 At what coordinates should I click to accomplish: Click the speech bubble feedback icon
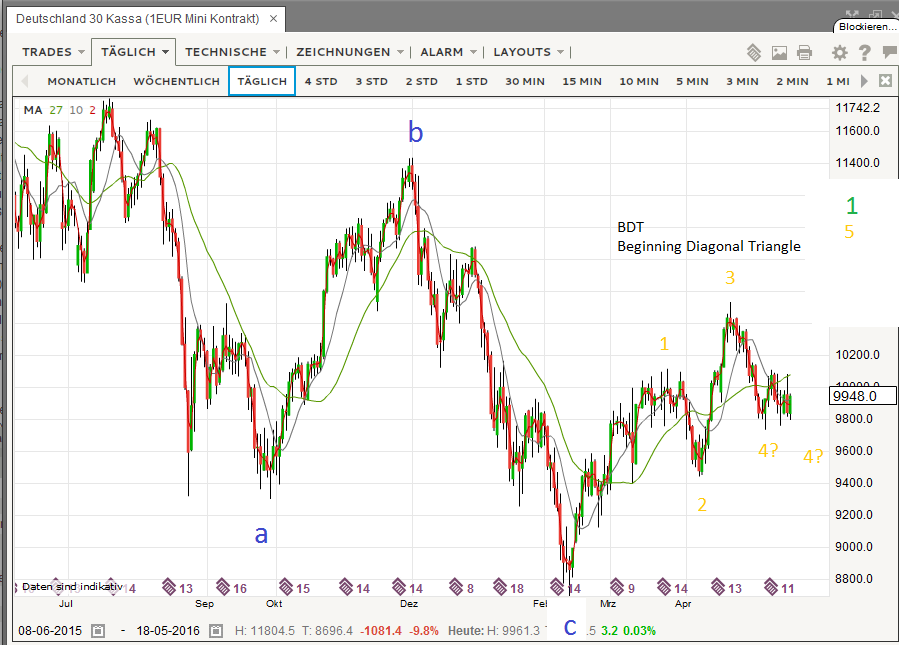[889, 52]
